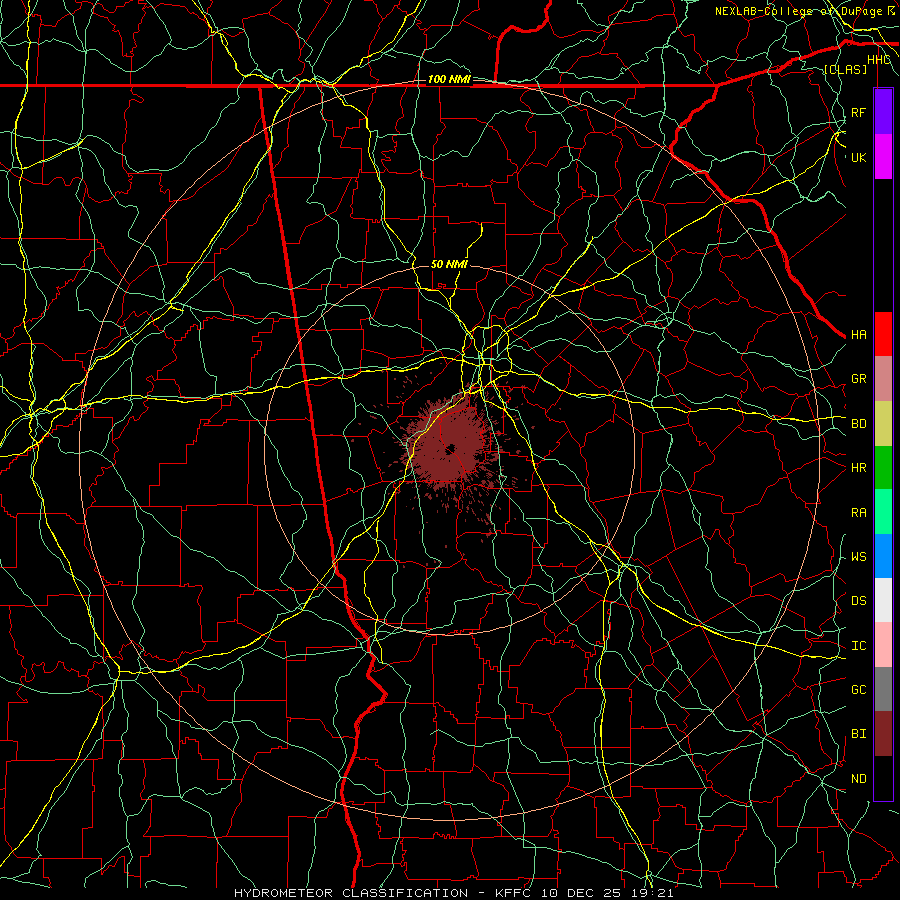Click the green HR legend swatch
The height and width of the screenshot is (900, 900).
tap(883, 468)
